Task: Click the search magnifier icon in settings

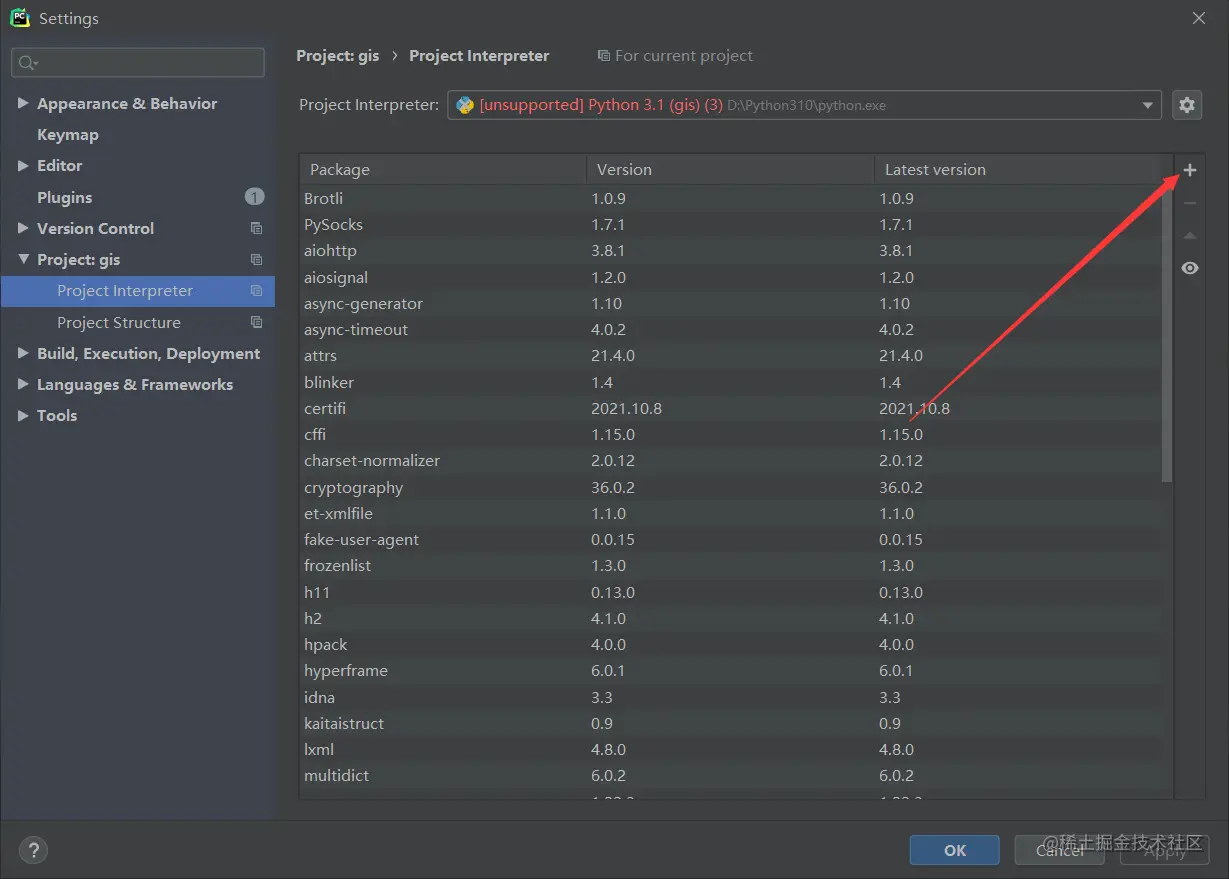Action: (27, 63)
